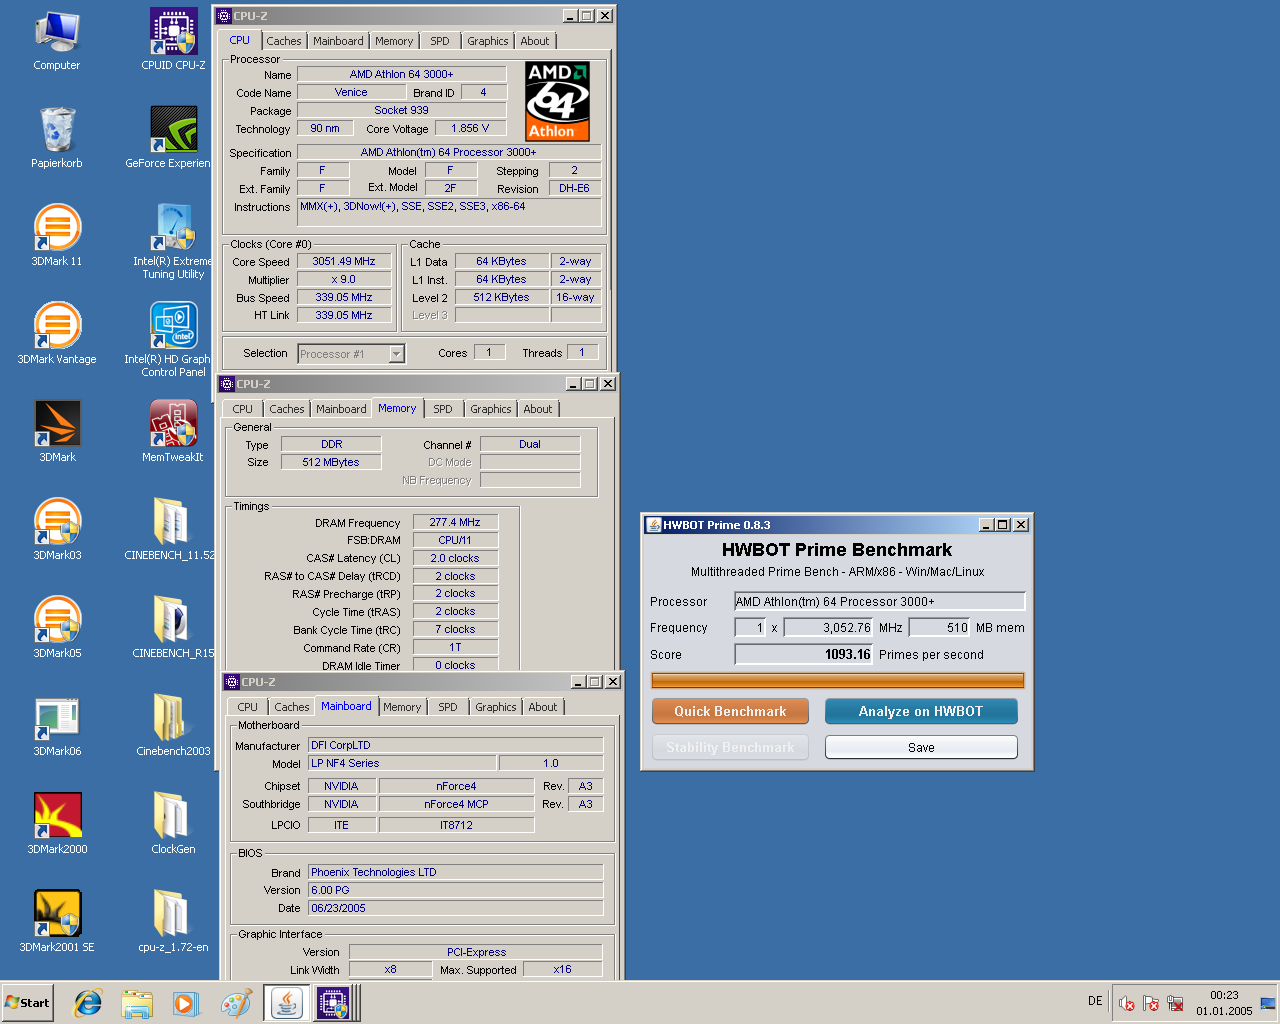Click Chipset value nForce4

point(456,786)
